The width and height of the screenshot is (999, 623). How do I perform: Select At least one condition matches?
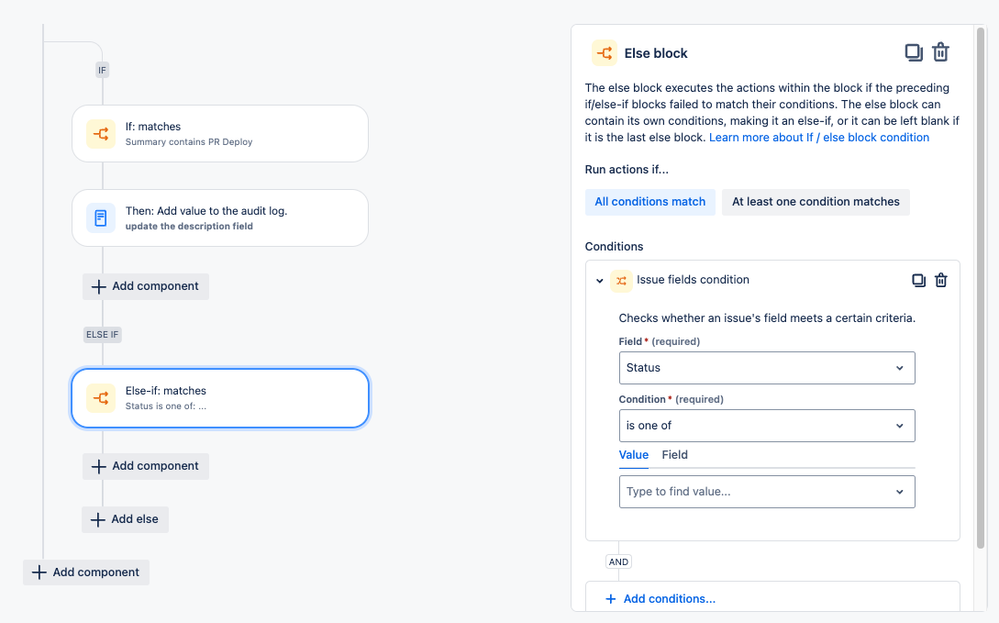pos(815,202)
